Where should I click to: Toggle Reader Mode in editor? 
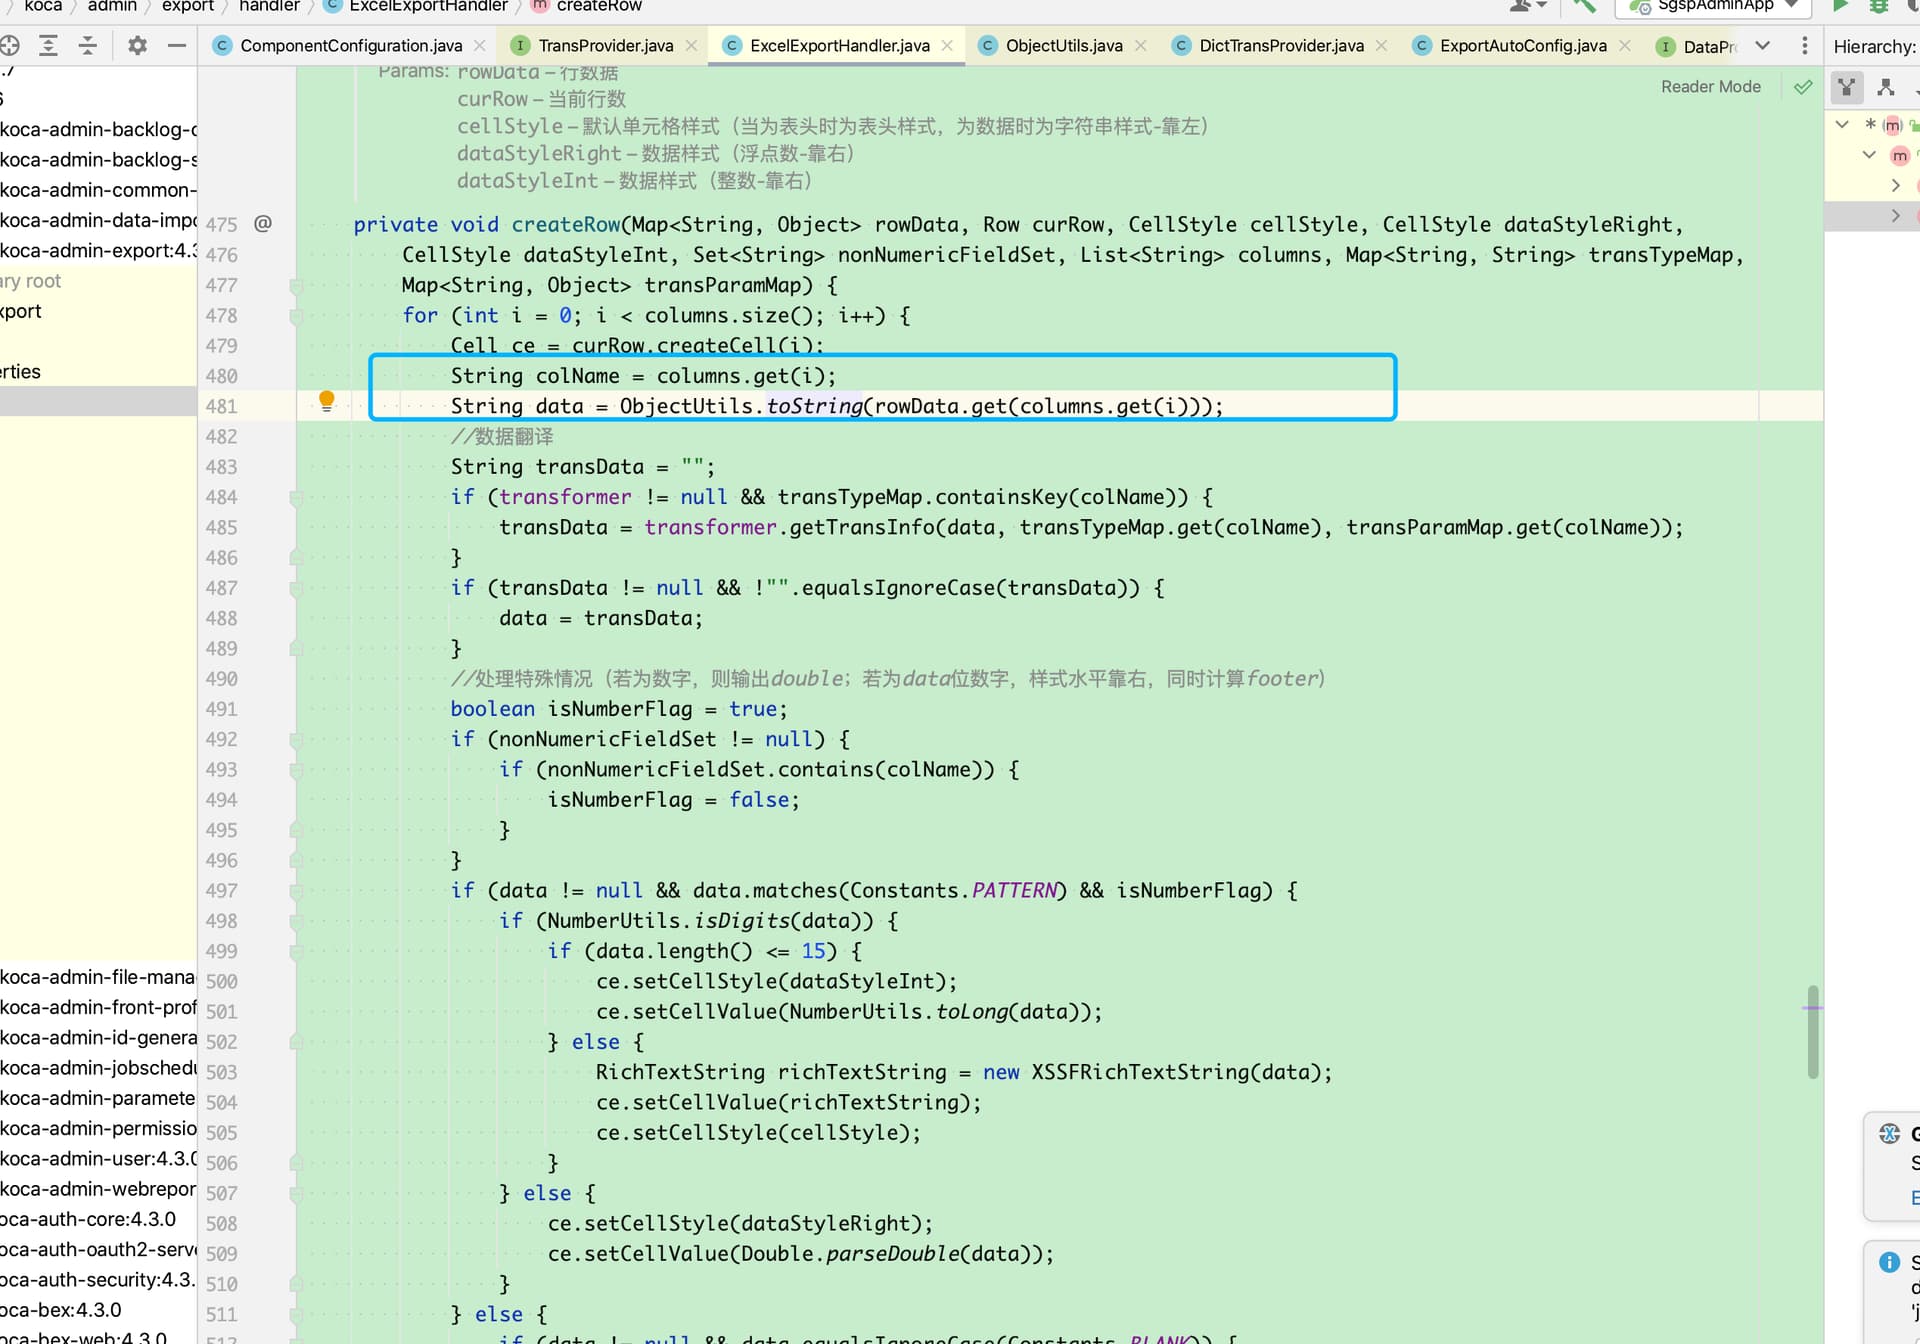click(x=1710, y=87)
